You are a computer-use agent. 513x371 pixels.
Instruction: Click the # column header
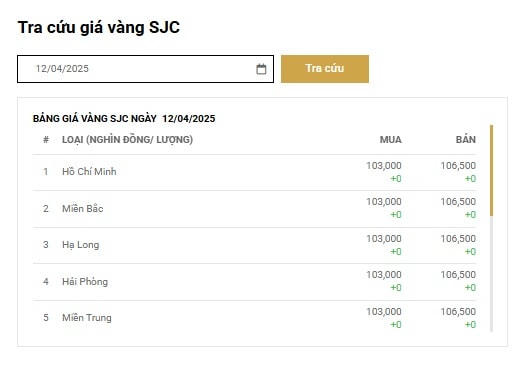point(46,139)
